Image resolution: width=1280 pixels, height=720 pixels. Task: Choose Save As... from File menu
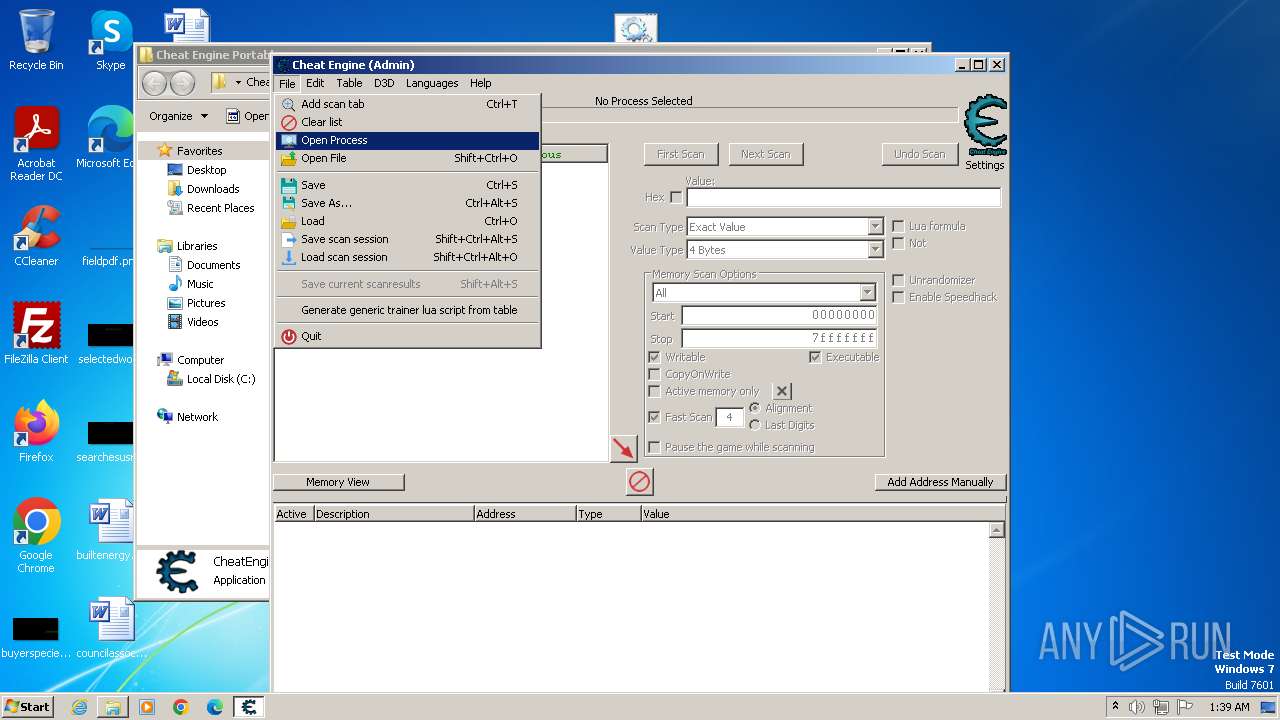(x=407, y=203)
